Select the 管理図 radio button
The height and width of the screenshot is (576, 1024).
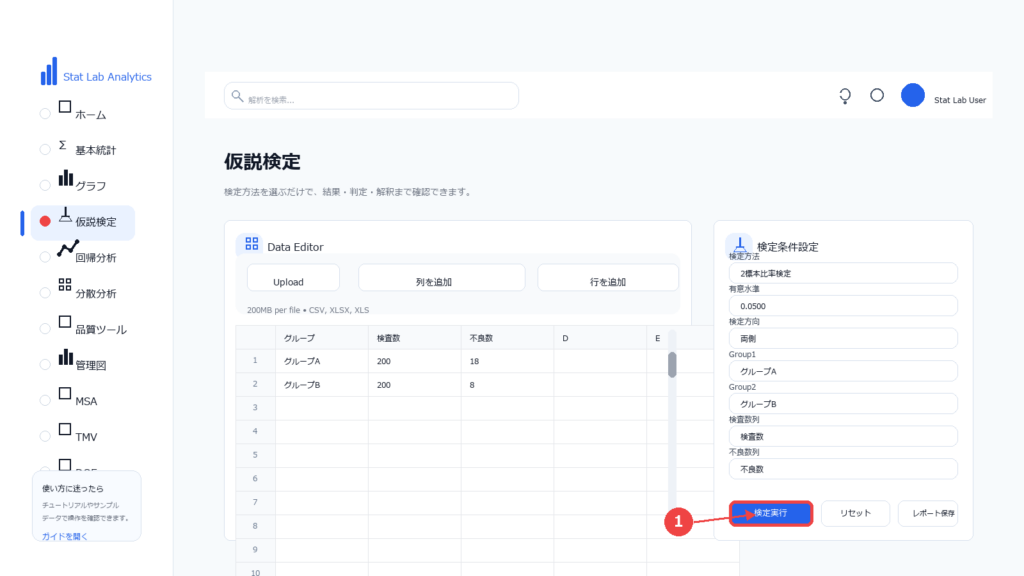[x=45, y=364]
